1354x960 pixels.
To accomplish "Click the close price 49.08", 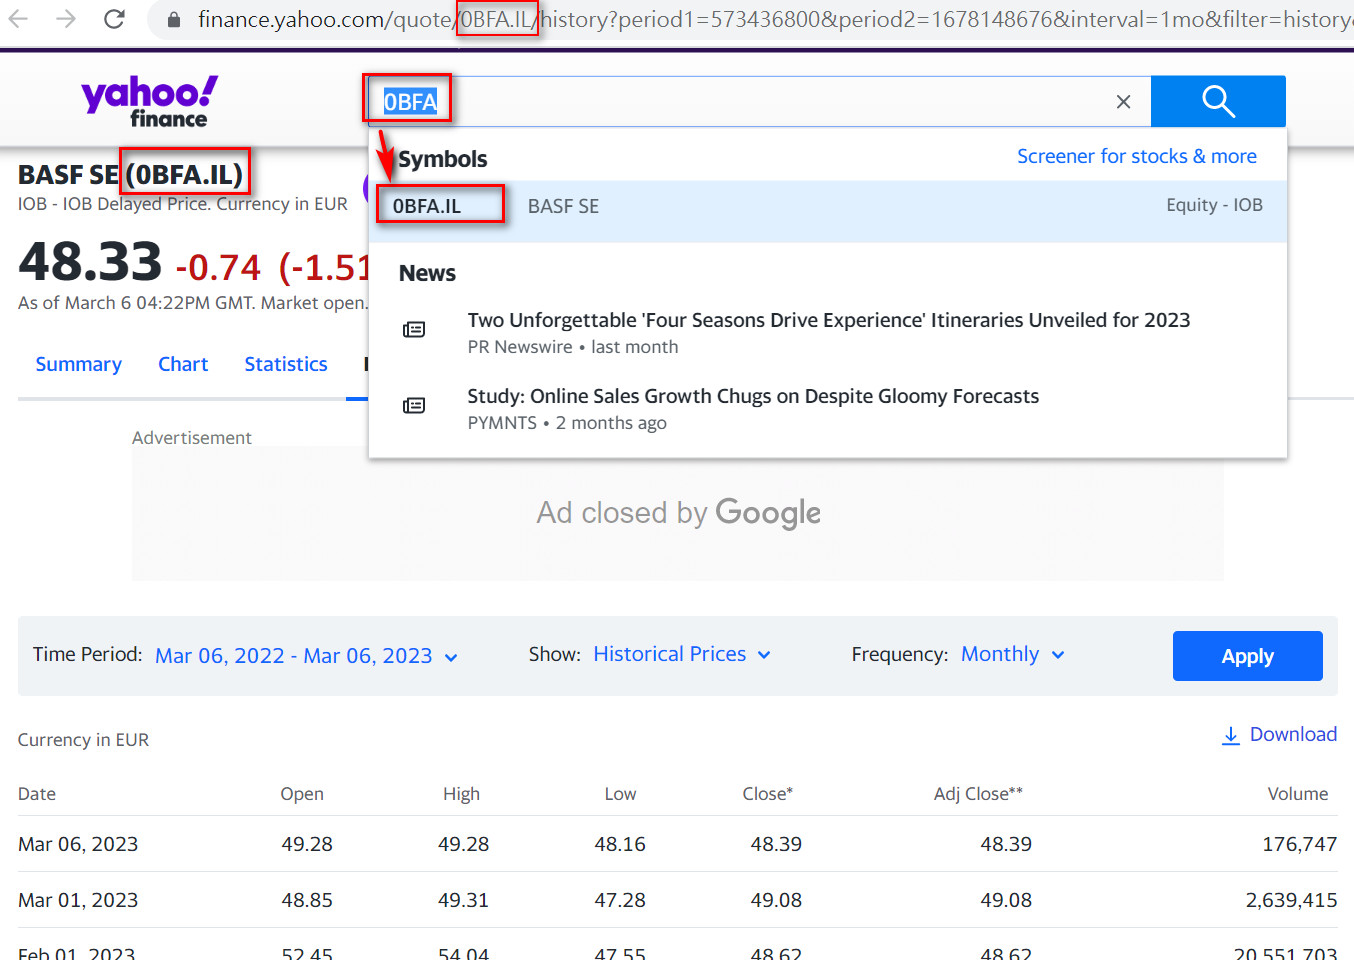I will (x=776, y=900).
